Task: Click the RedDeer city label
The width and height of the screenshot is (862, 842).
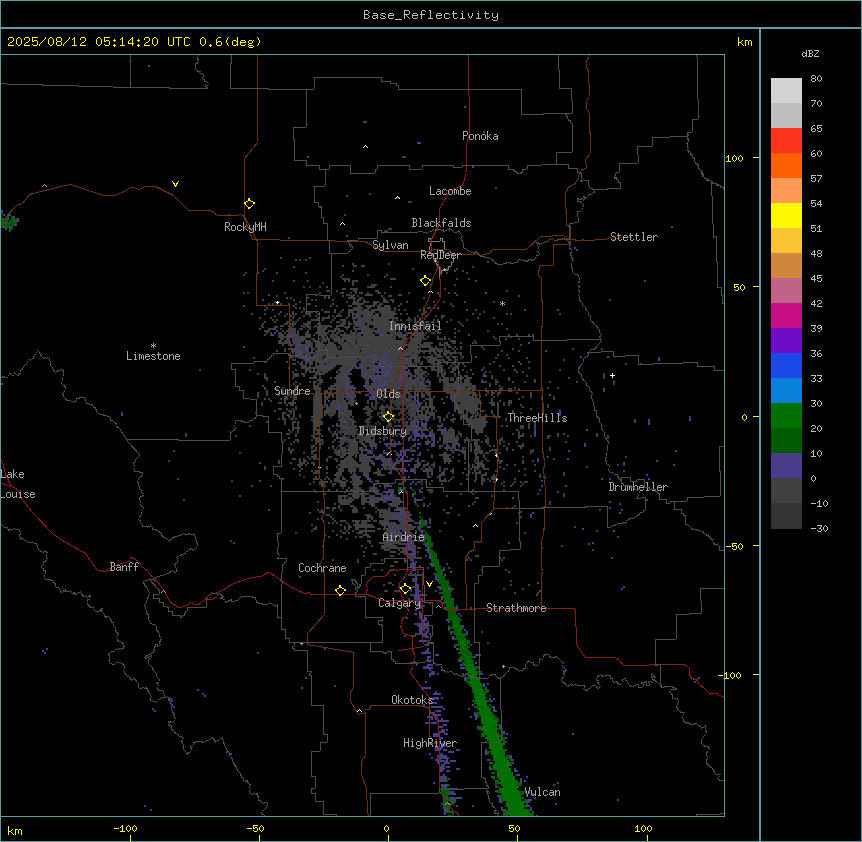Action: [440, 255]
